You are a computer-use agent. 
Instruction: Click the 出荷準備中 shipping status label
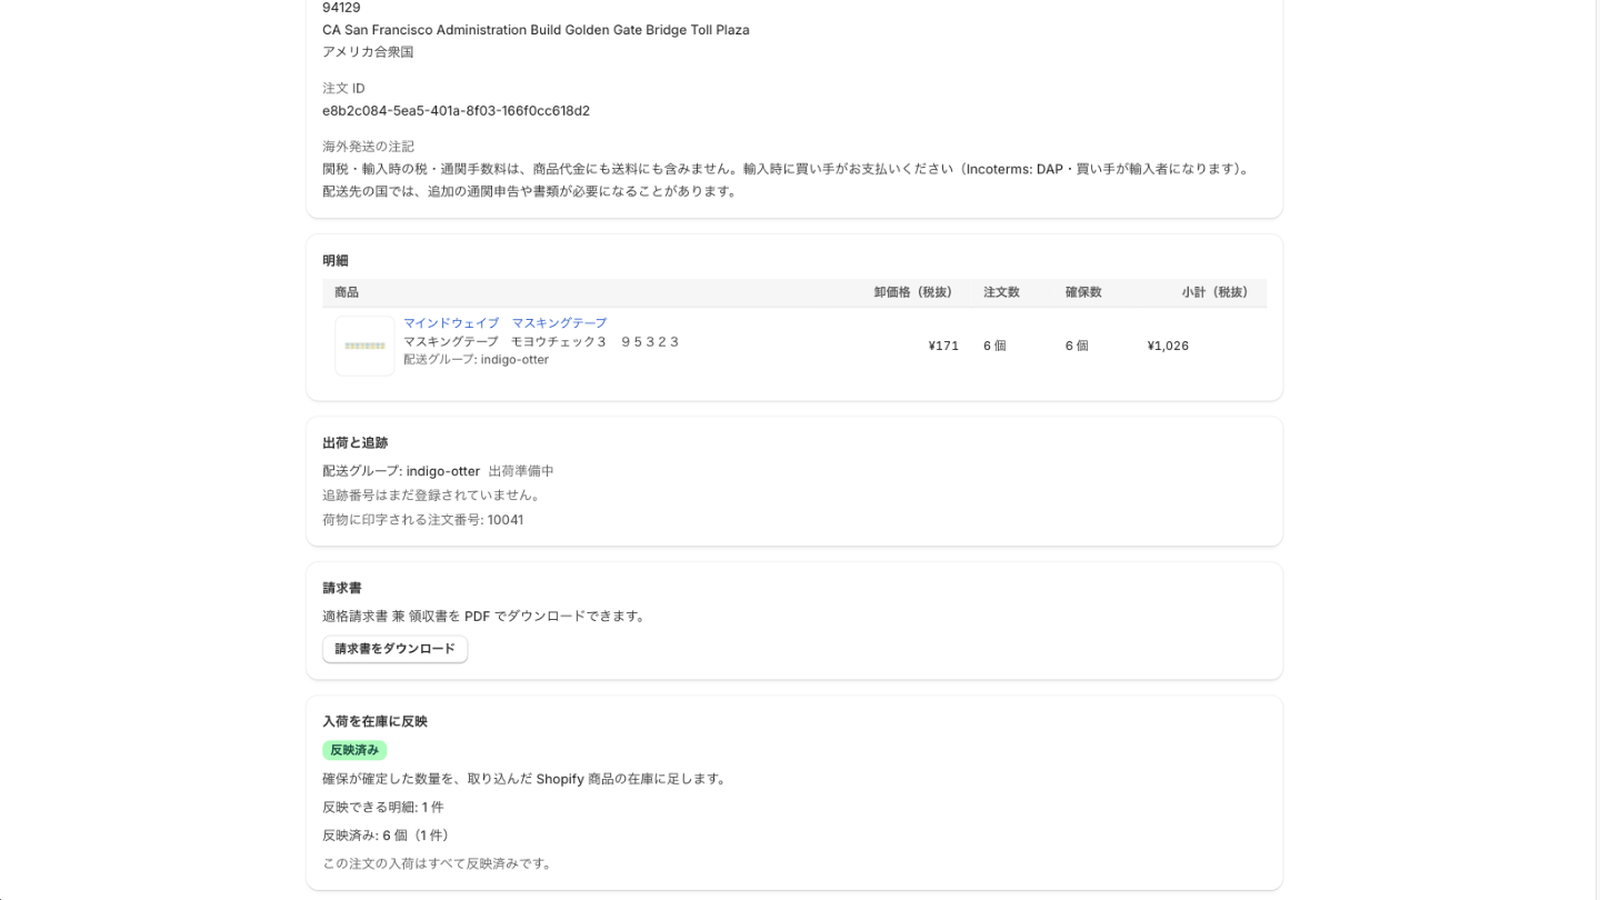click(521, 471)
